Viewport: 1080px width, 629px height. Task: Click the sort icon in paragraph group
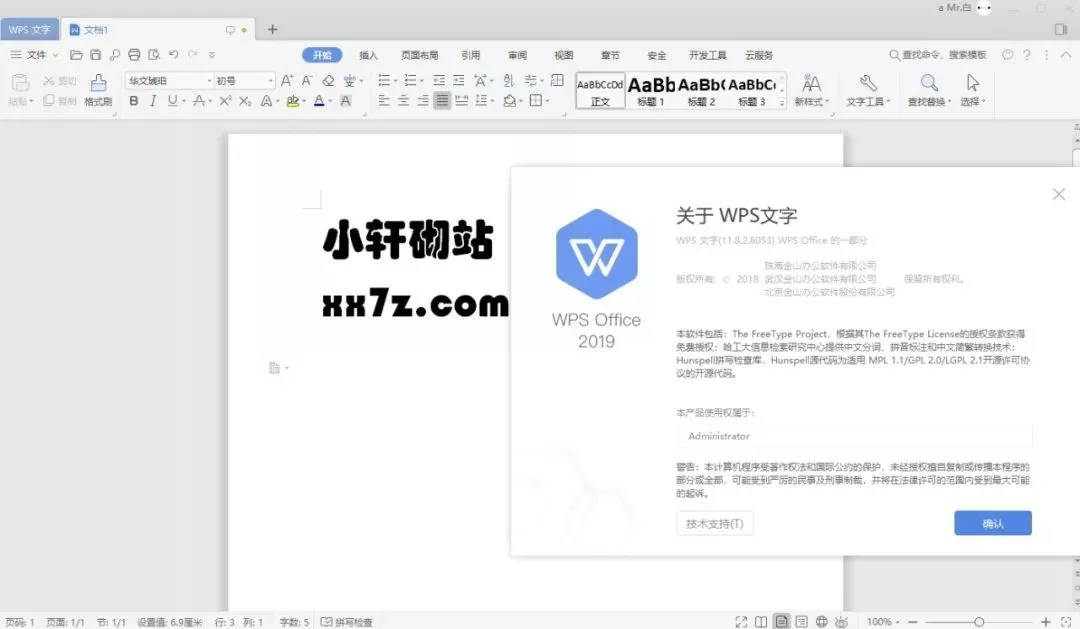[508, 81]
